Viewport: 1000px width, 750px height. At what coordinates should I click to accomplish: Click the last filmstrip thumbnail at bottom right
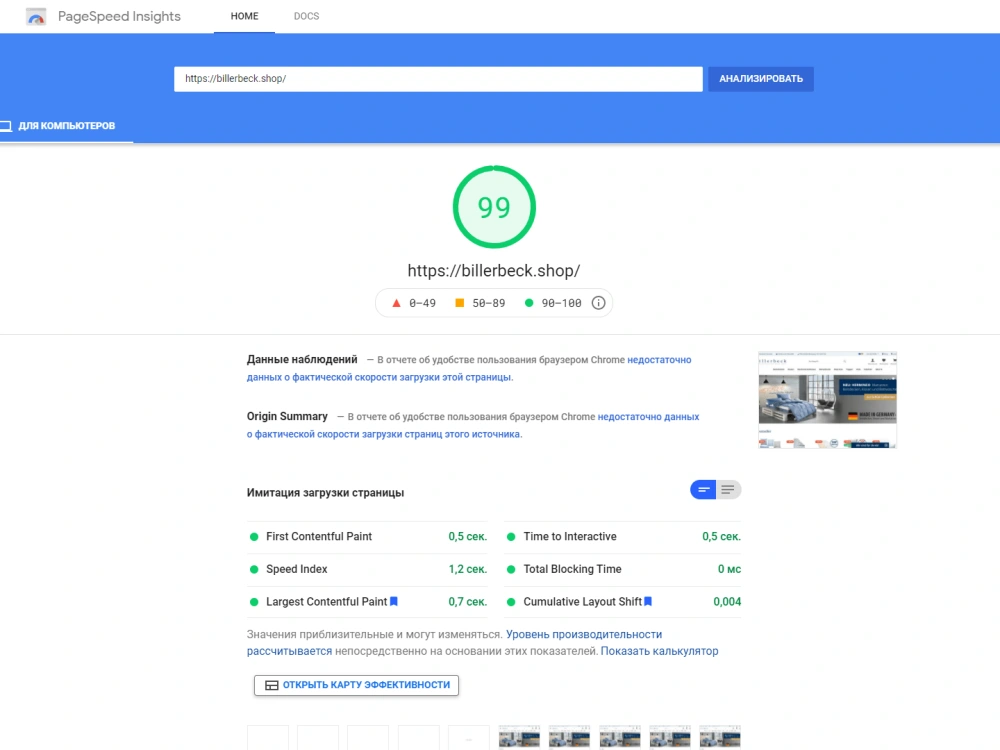[x=720, y=737]
